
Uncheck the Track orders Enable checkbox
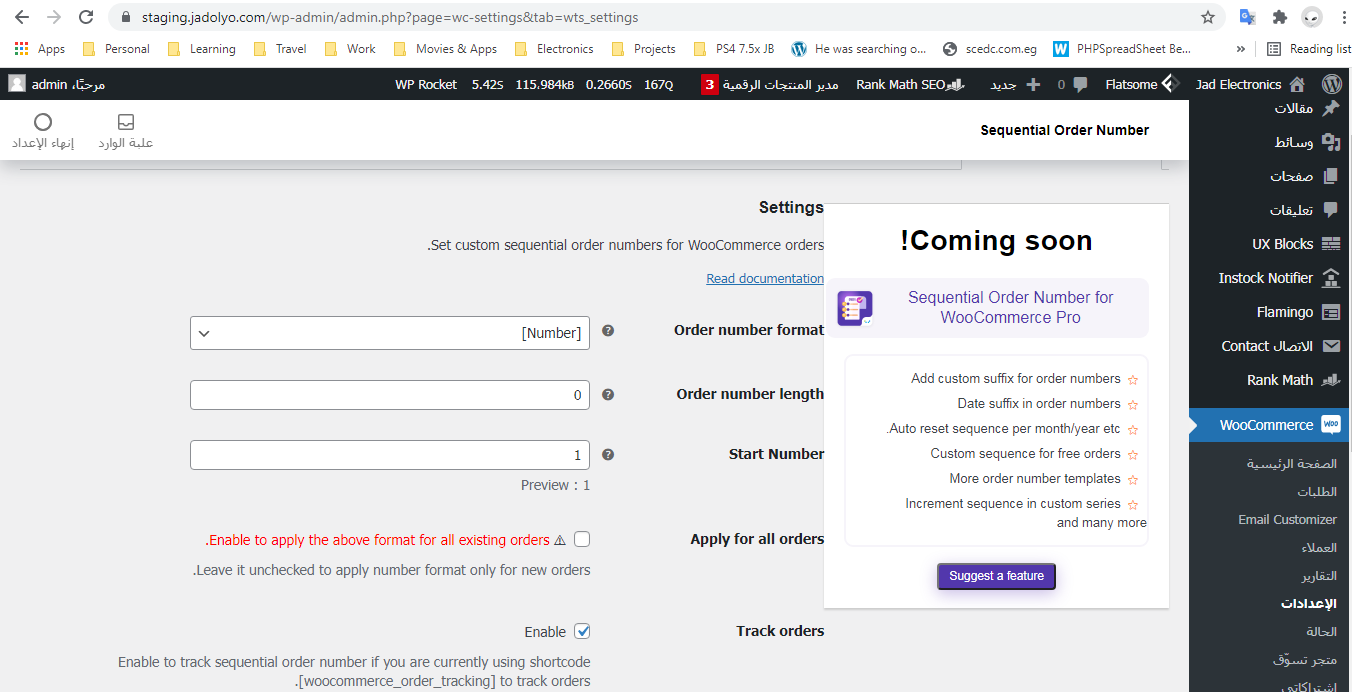[x=582, y=631]
